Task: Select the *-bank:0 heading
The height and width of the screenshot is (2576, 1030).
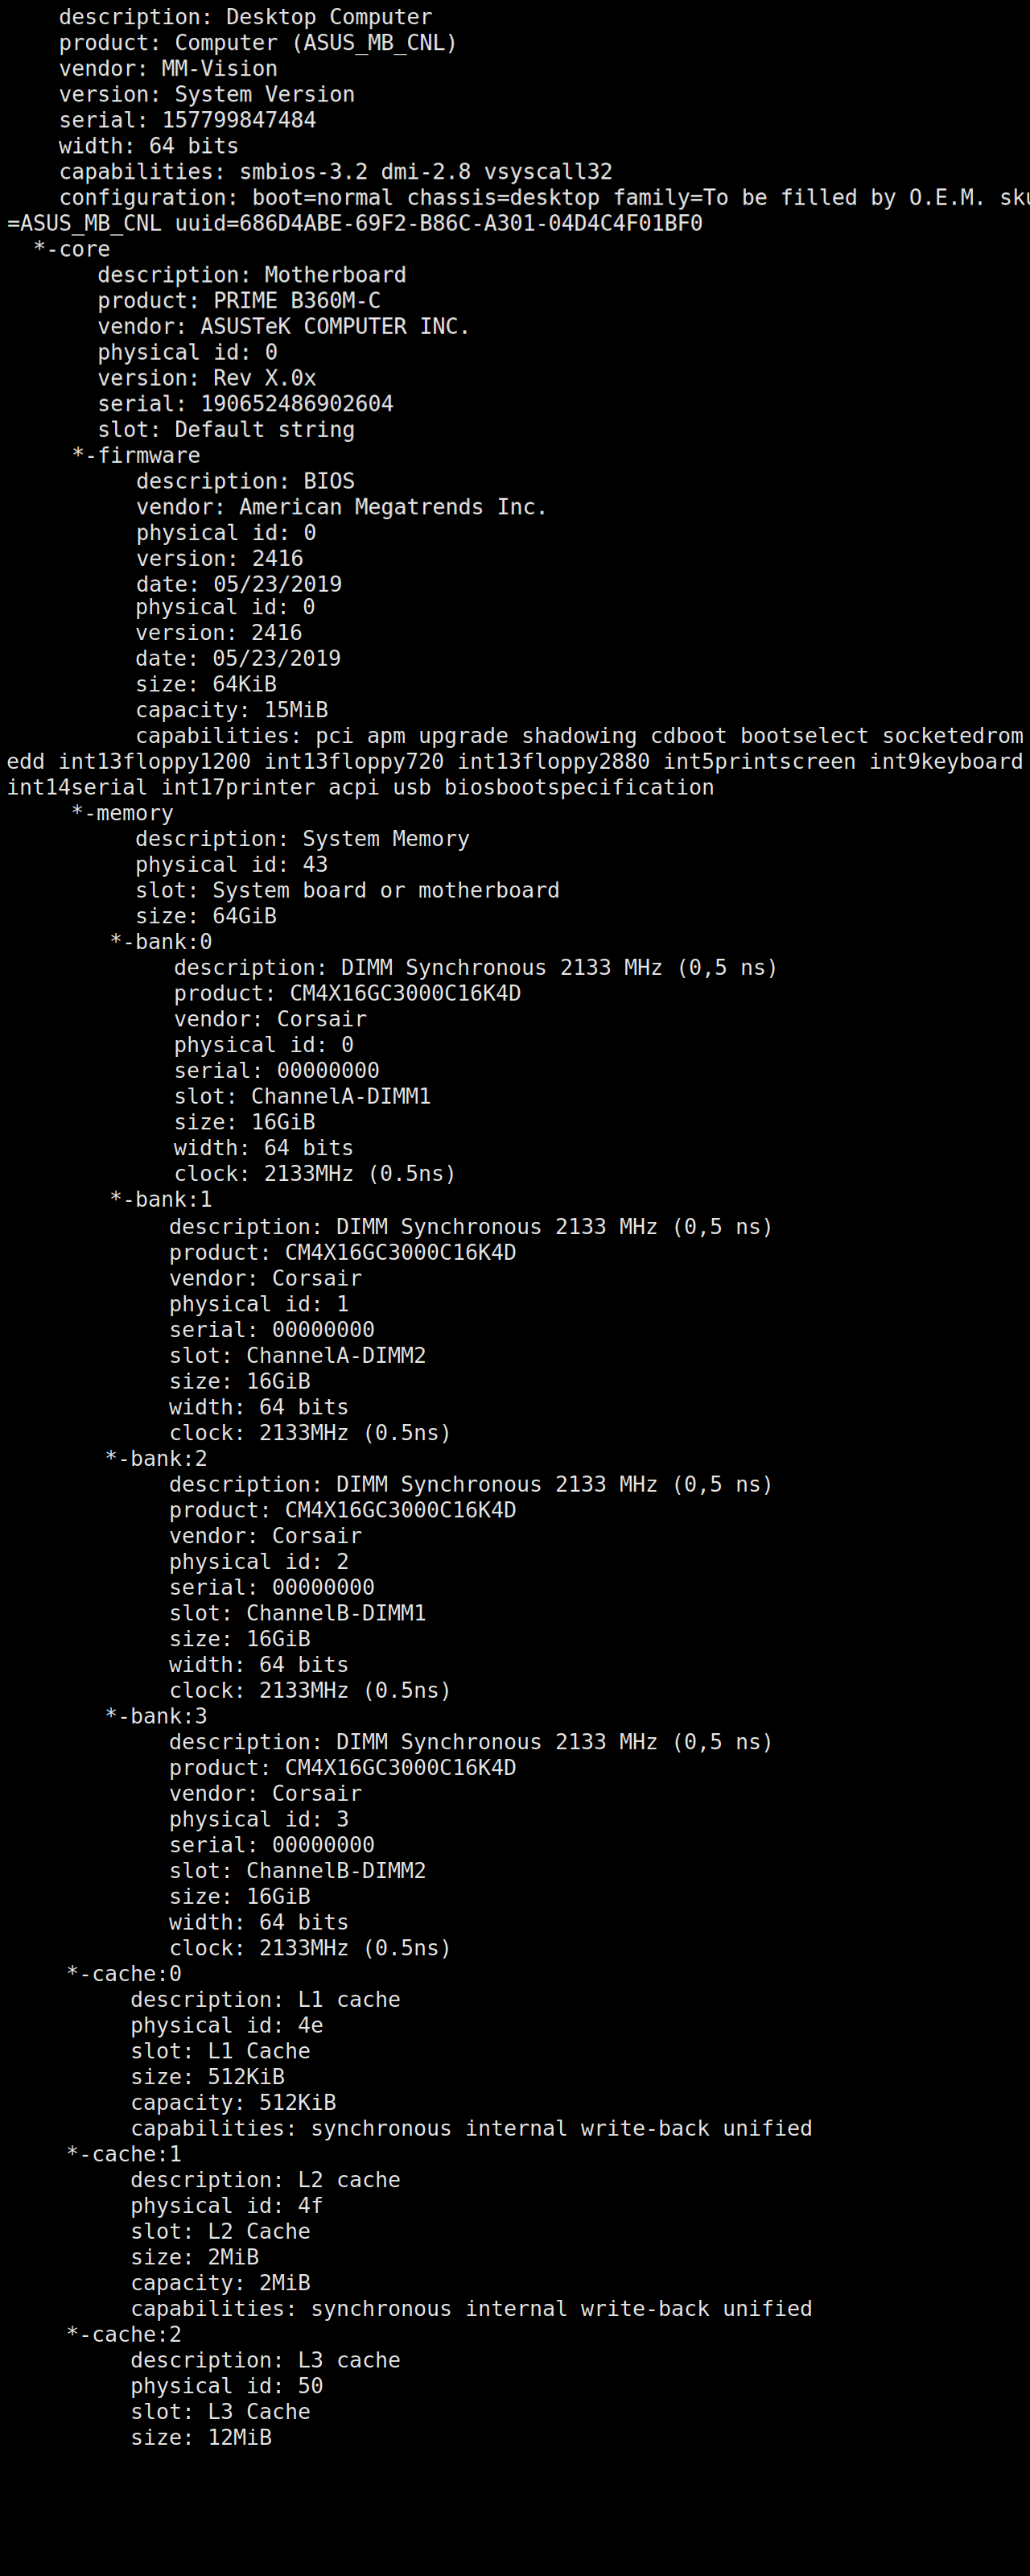Action: pos(161,942)
